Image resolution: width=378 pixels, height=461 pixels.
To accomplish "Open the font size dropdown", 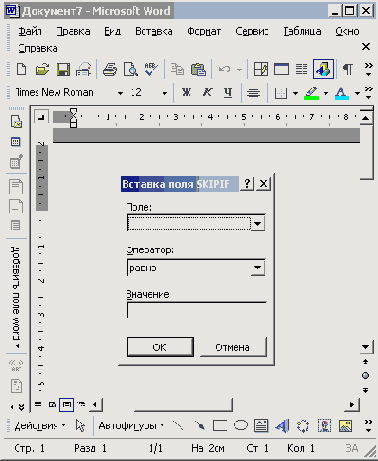I will (x=164, y=93).
